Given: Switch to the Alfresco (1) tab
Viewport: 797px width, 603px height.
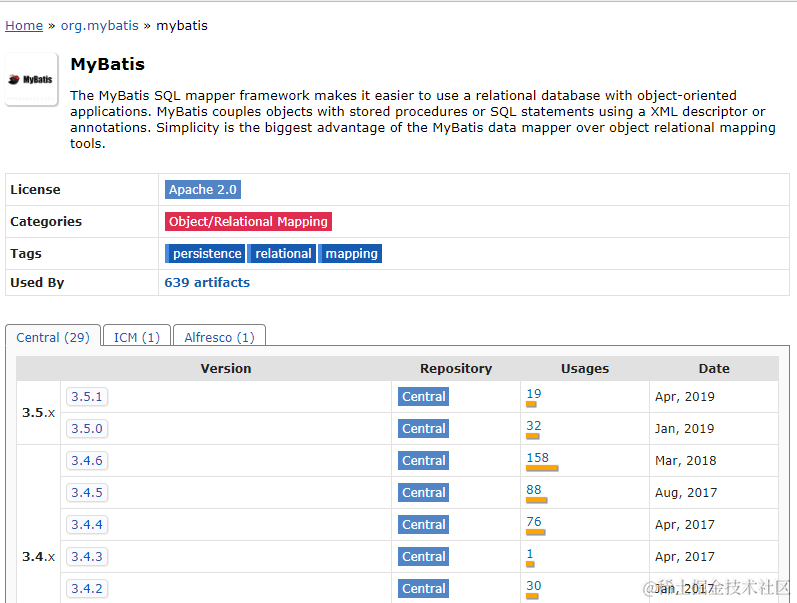Looking at the screenshot, I should pyautogui.click(x=219, y=337).
